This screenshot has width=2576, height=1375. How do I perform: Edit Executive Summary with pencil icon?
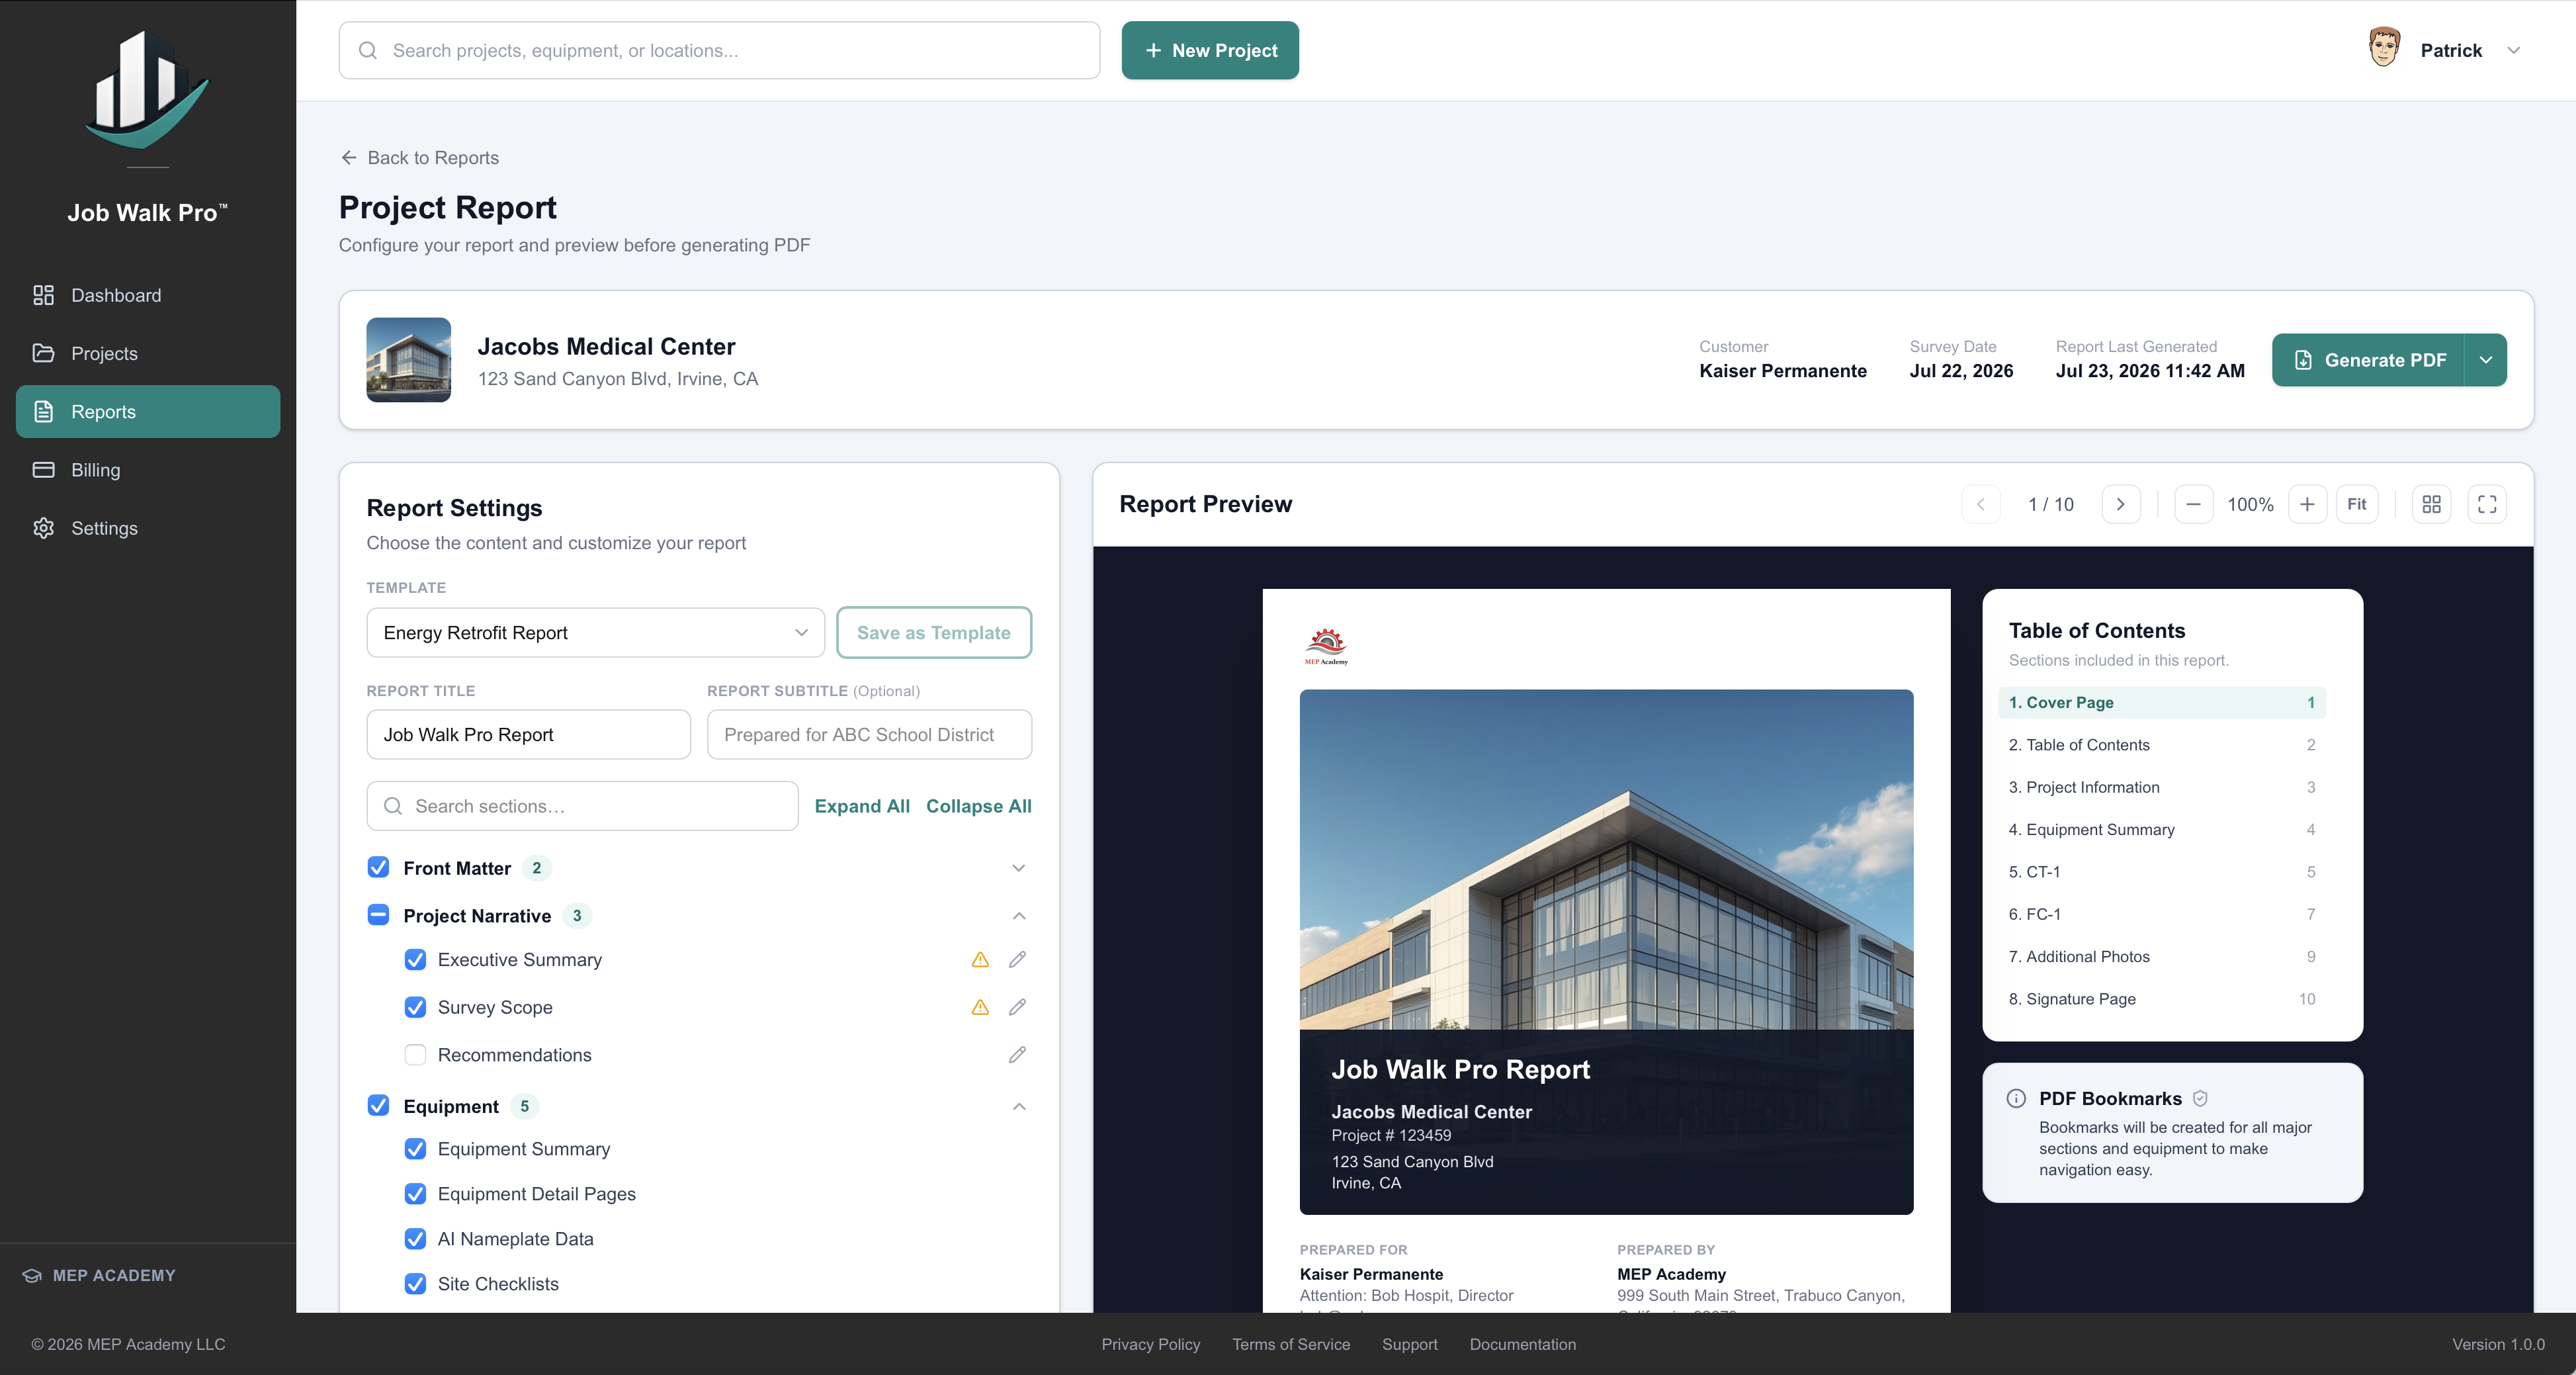click(1017, 960)
